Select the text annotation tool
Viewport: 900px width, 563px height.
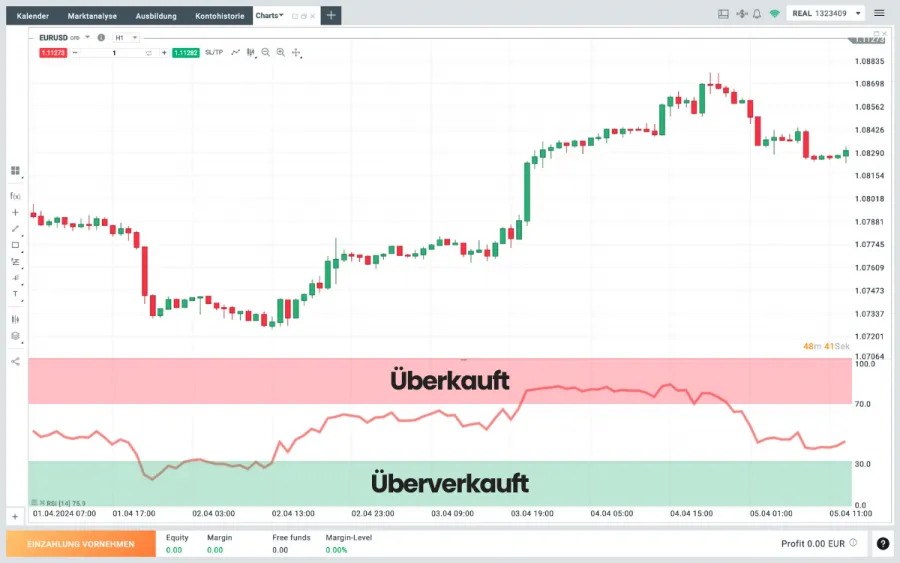tap(15, 294)
